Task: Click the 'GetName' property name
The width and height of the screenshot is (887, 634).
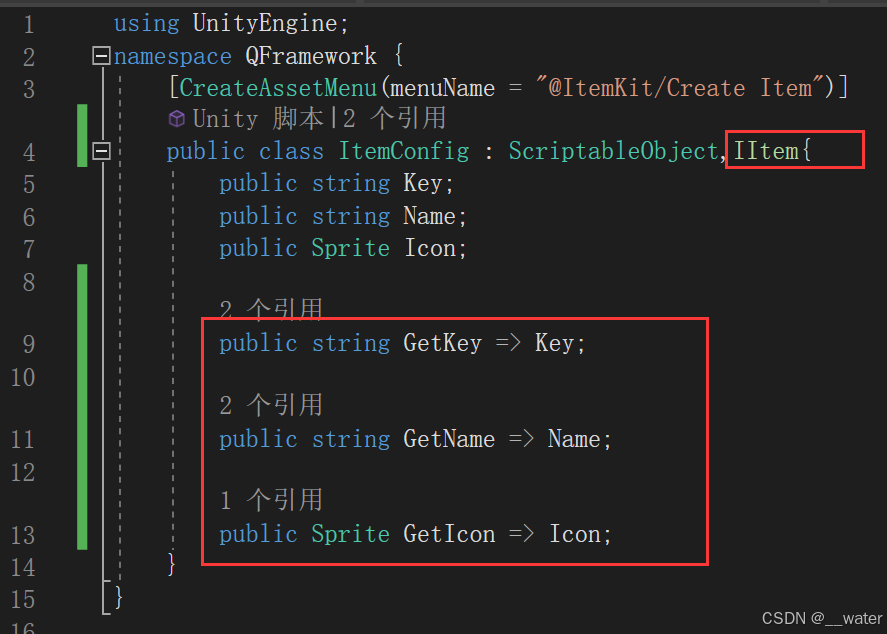Action: click(x=449, y=439)
